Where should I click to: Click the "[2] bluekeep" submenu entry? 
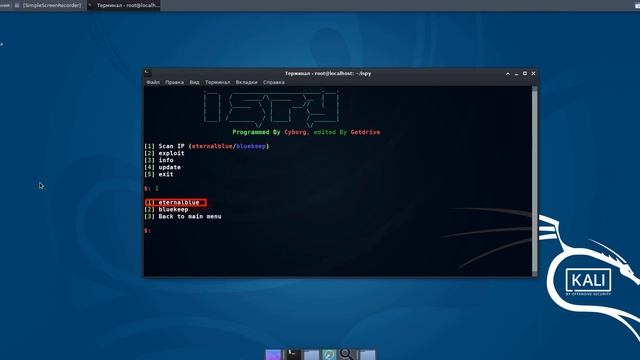point(166,209)
